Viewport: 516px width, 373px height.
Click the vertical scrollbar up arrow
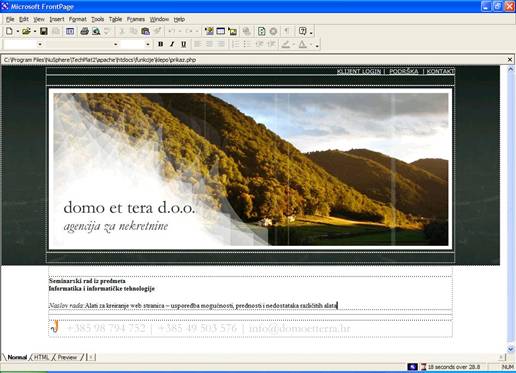coord(510,69)
